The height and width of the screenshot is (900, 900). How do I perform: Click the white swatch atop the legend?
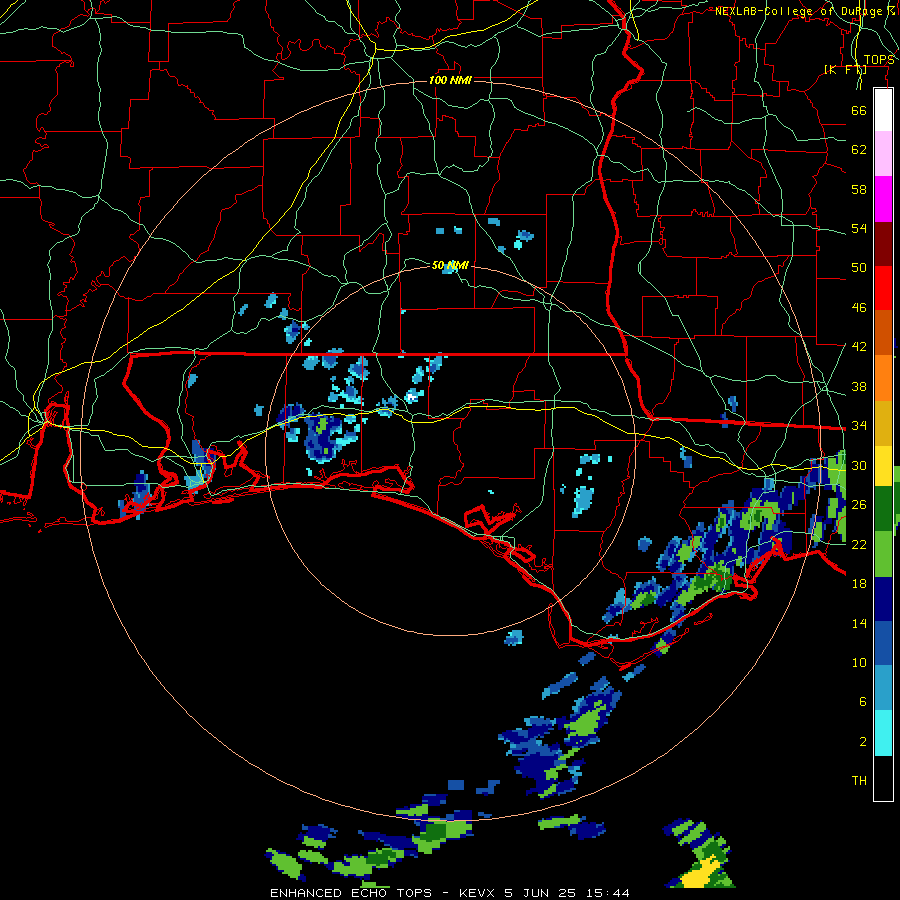883,110
